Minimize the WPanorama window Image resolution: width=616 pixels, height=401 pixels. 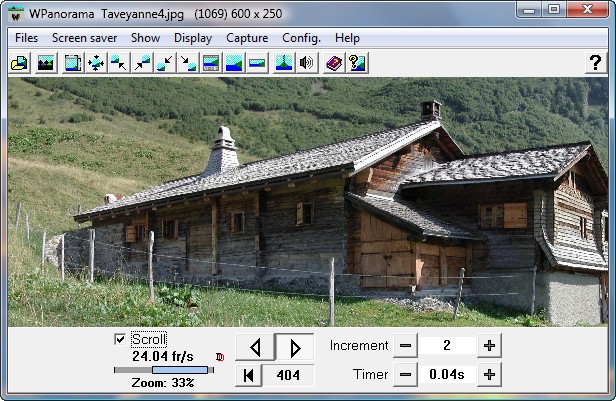(x=529, y=9)
